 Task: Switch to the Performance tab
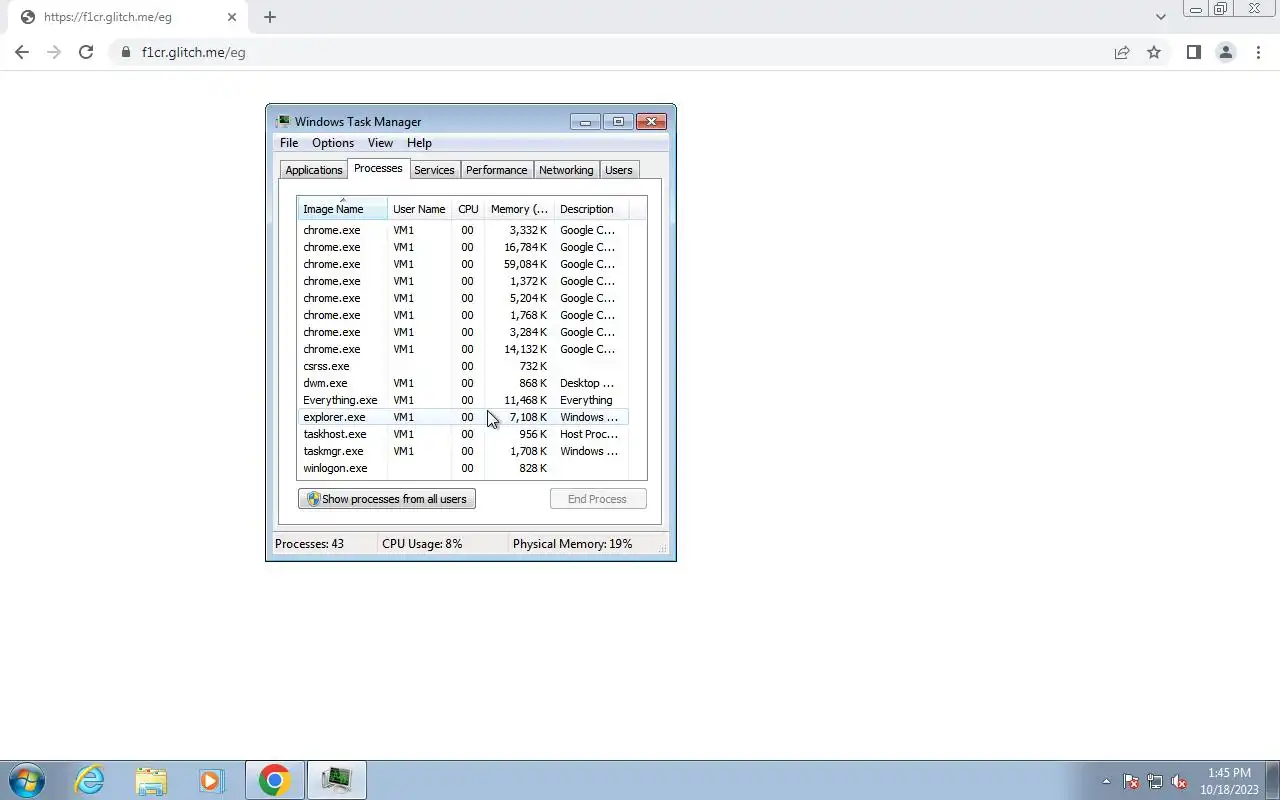tap(496, 170)
